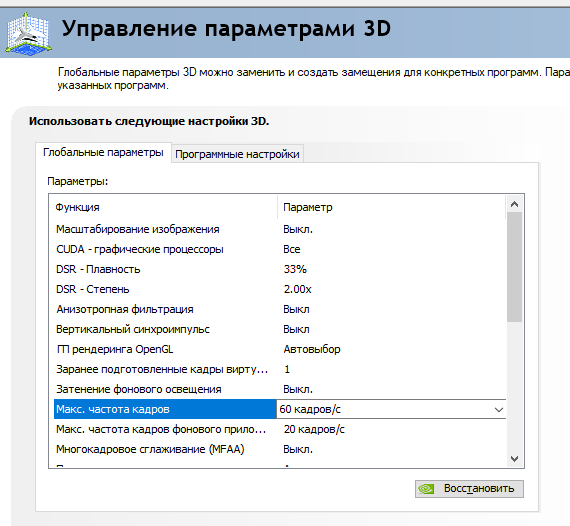Image resolution: width=570 pixels, height=526 pixels.
Task: Select the ГП рендеринга OpenGL row
Action: [x=280, y=349]
